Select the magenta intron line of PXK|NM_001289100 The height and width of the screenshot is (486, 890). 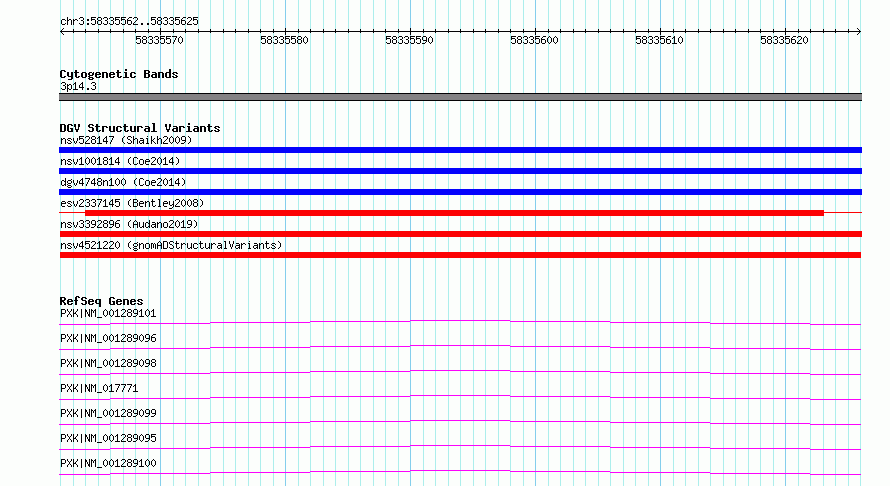[460, 471]
